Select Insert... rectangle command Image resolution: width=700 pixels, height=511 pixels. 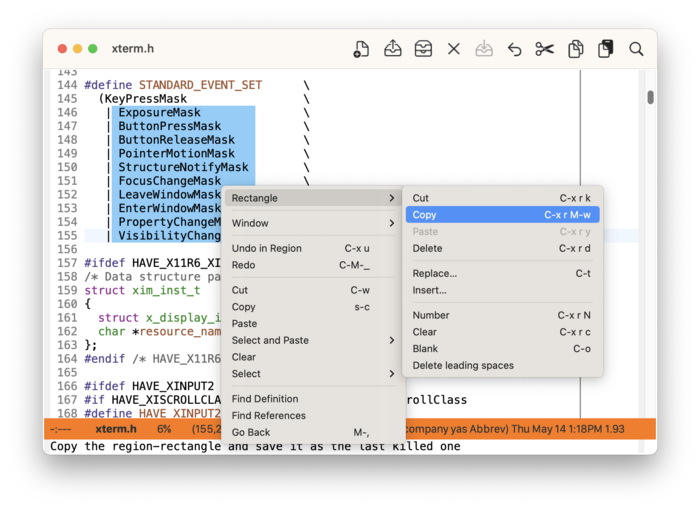502,290
